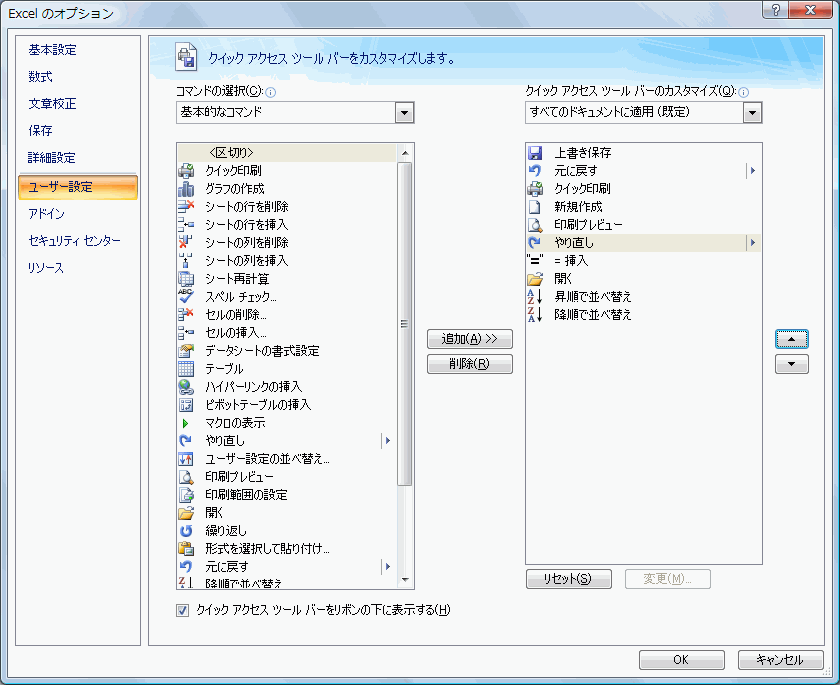Click the 昇順で並べ替え A-Z icon
The height and width of the screenshot is (685, 840).
[x=535, y=297]
